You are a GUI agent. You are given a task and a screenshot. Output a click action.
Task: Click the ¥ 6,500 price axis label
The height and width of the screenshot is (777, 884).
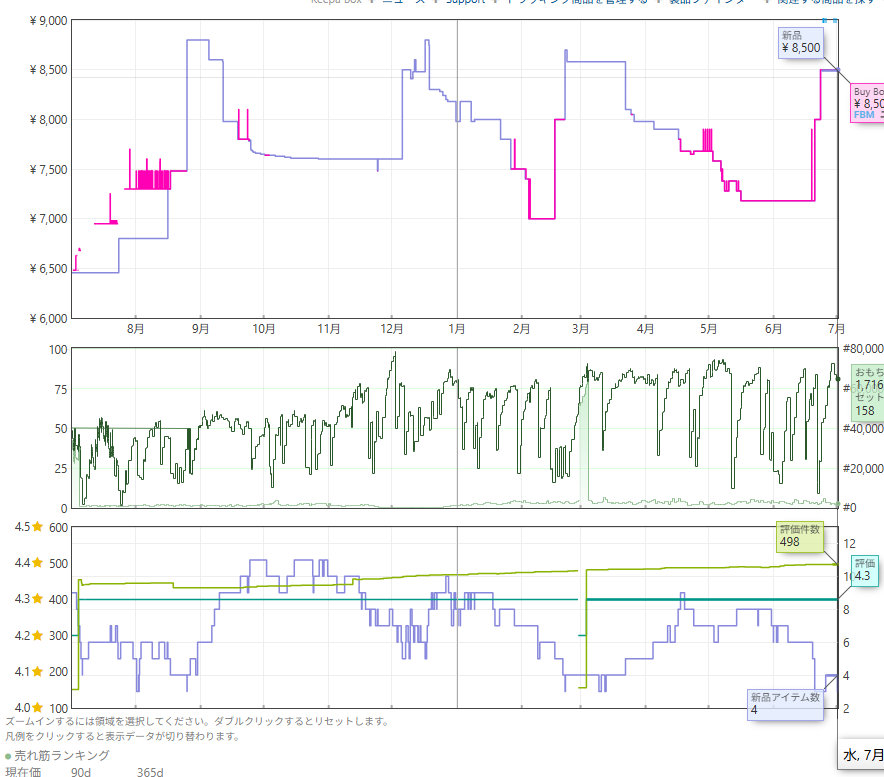(48, 269)
